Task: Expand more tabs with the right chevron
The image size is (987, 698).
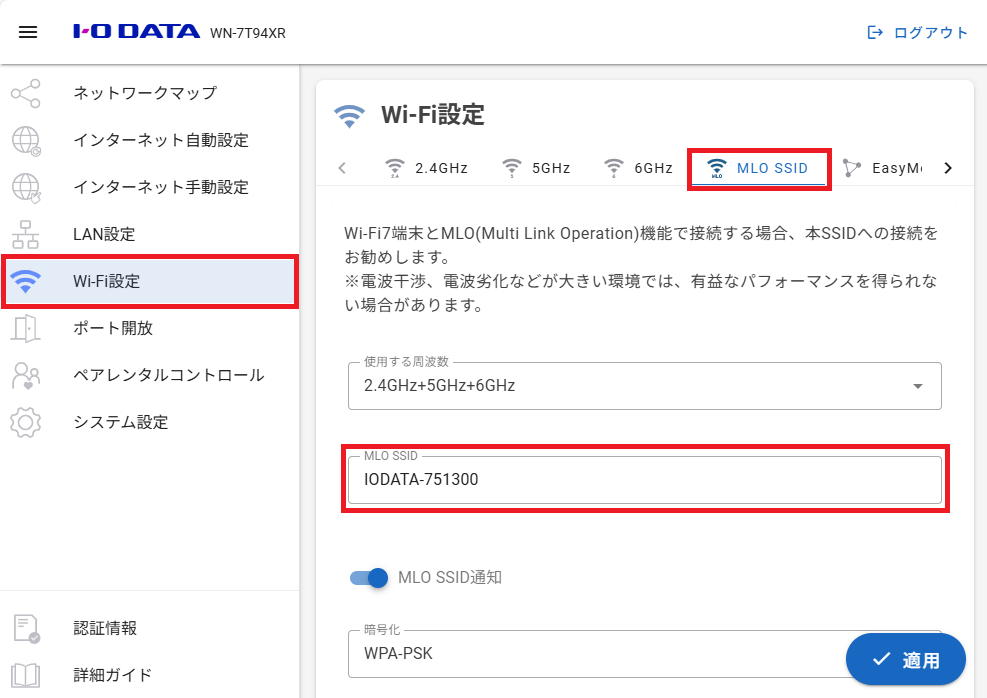Action: click(947, 168)
